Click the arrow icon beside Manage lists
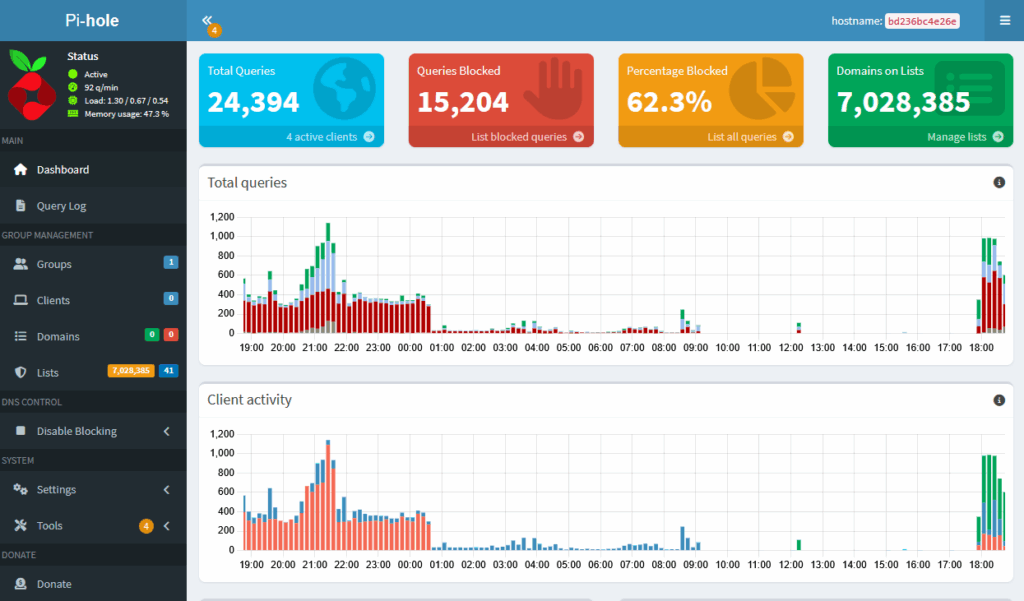The height and width of the screenshot is (601, 1024). coord(997,137)
